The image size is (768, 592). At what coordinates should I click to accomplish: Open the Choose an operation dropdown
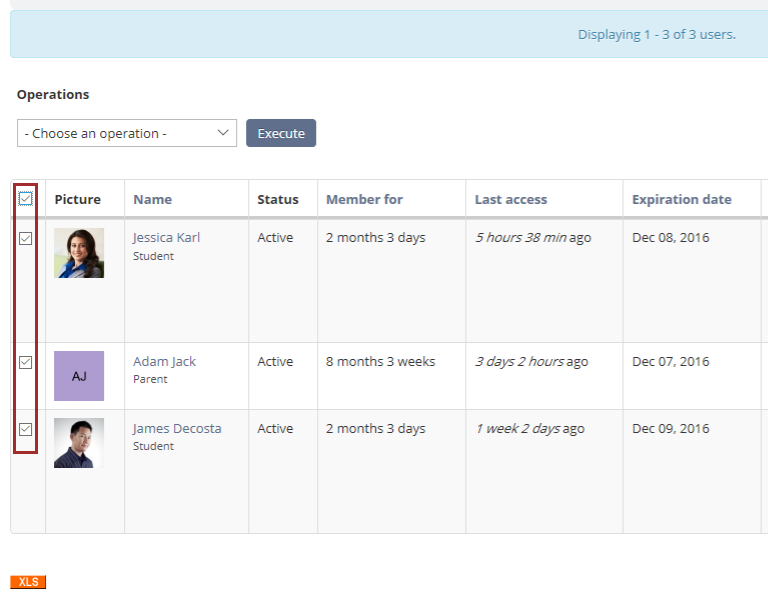click(x=127, y=133)
